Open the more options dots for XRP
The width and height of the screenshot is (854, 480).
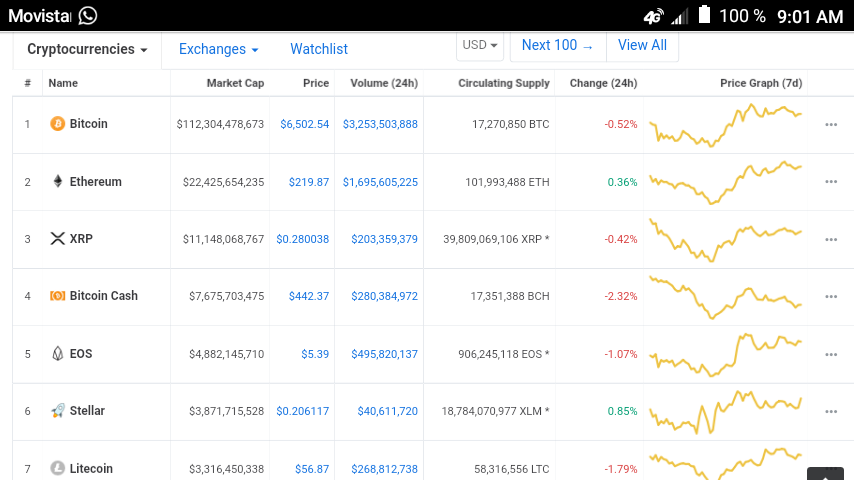[831, 240]
